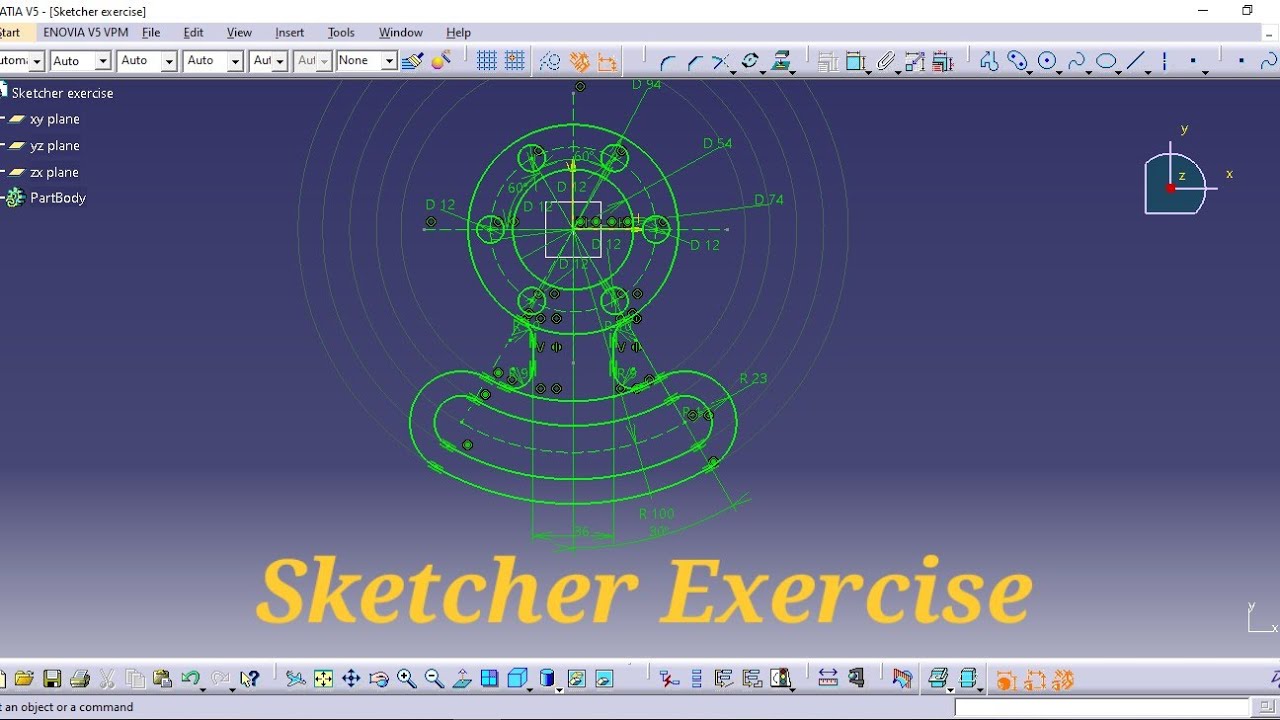1280x720 pixels.
Task: Expand the Circle tool sub-menu arrow
Action: 1060,72
